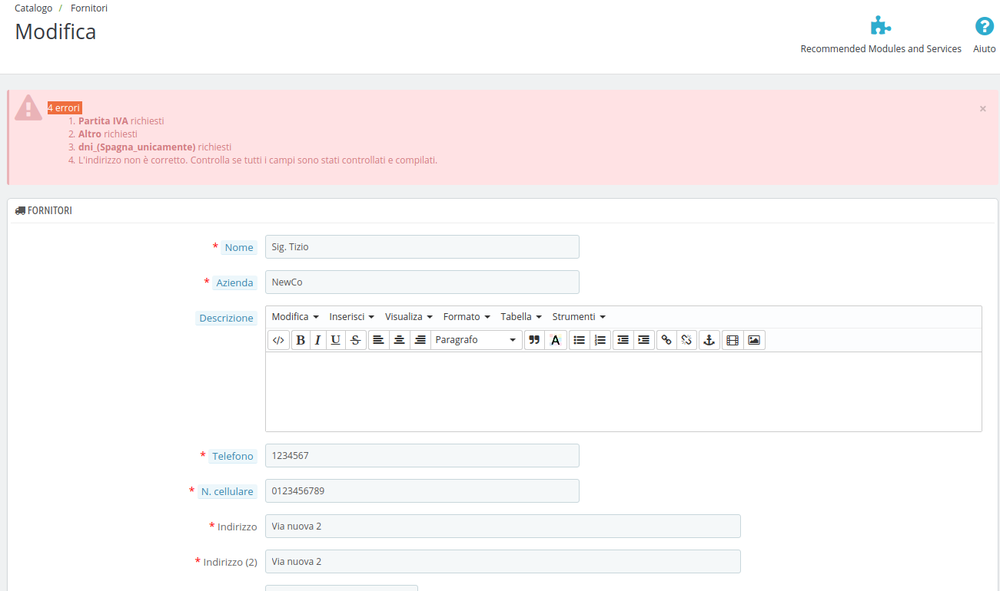
Task: Increase indent in description editor
Action: pos(644,340)
